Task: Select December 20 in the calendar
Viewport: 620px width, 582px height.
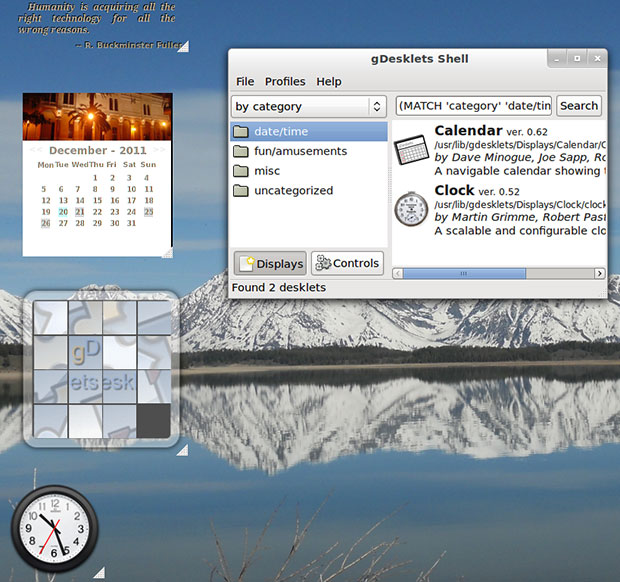Action: [x=63, y=212]
